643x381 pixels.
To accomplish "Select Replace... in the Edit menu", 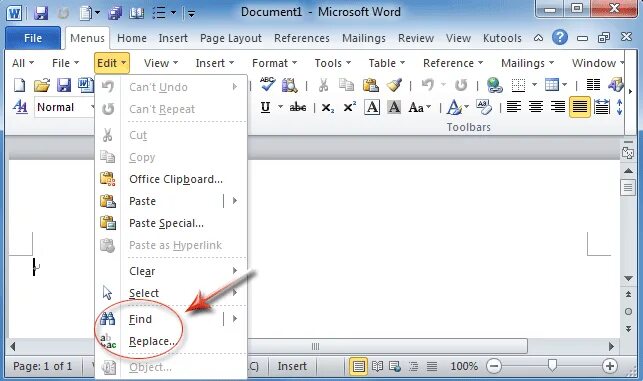I will [152, 341].
